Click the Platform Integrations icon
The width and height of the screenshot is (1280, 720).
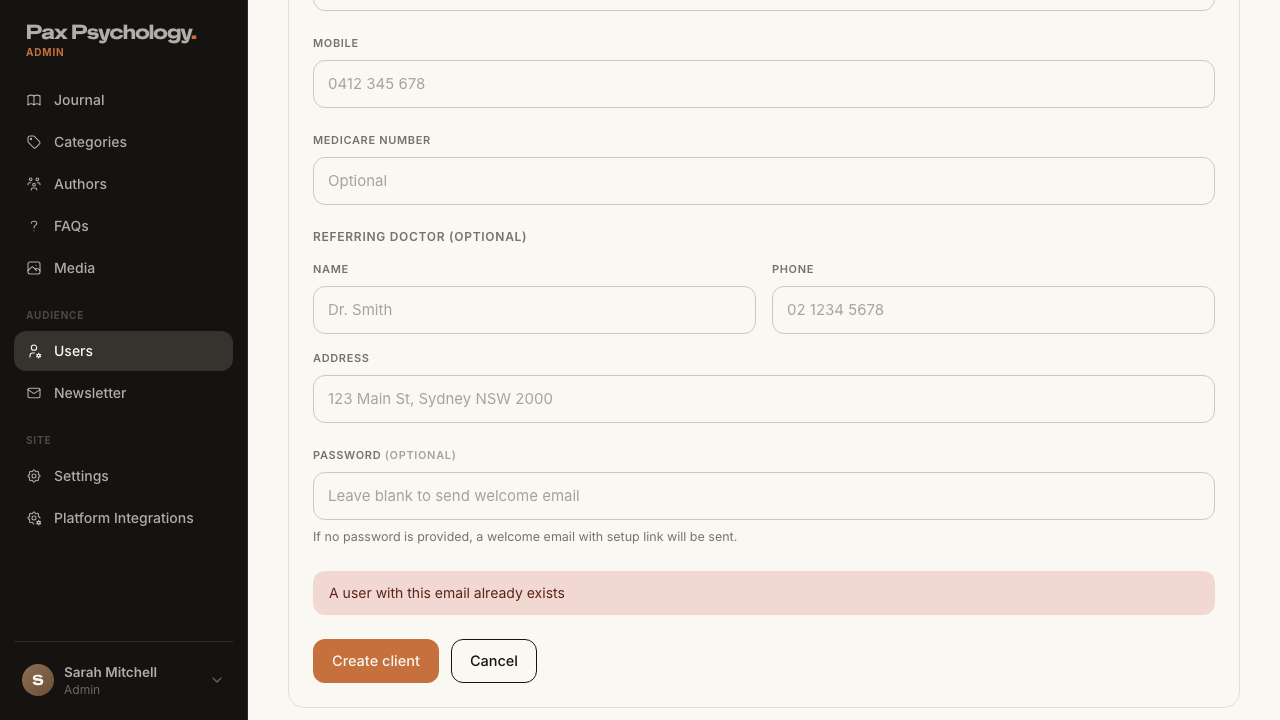pyautogui.click(x=34, y=518)
